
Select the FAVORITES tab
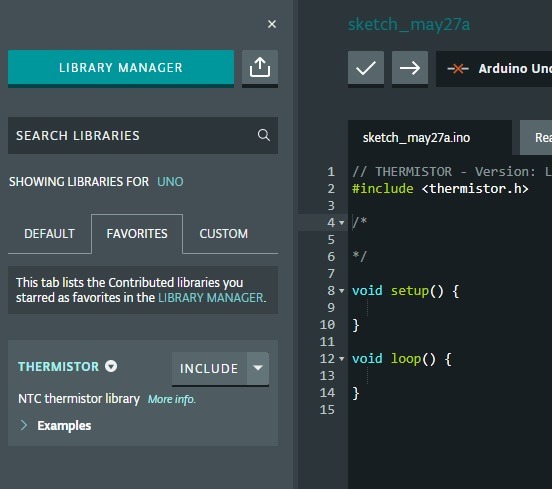coord(137,234)
